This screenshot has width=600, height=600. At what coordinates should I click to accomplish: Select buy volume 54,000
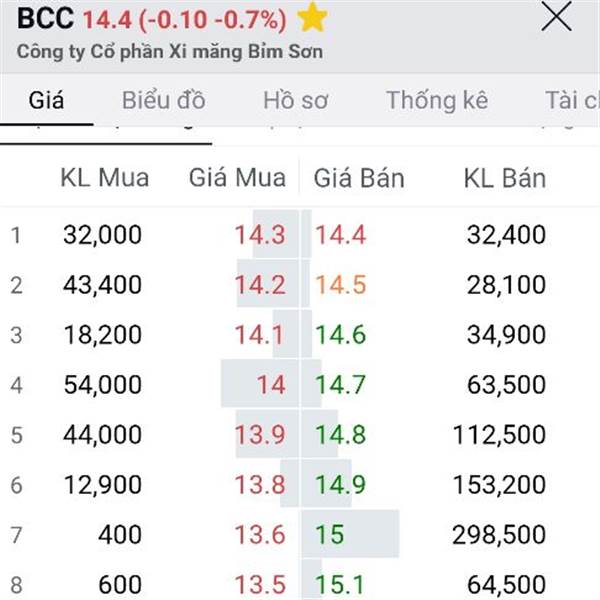coord(103,385)
